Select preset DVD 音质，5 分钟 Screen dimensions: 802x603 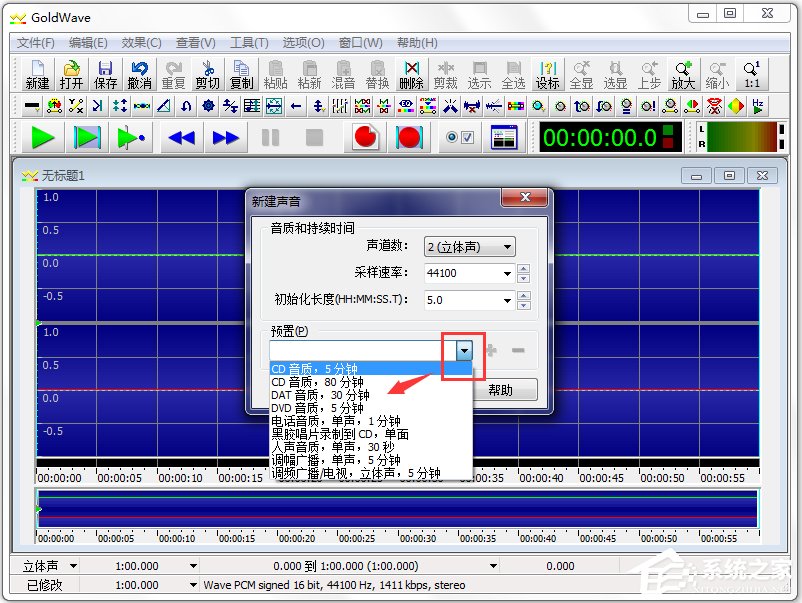pos(371,408)
